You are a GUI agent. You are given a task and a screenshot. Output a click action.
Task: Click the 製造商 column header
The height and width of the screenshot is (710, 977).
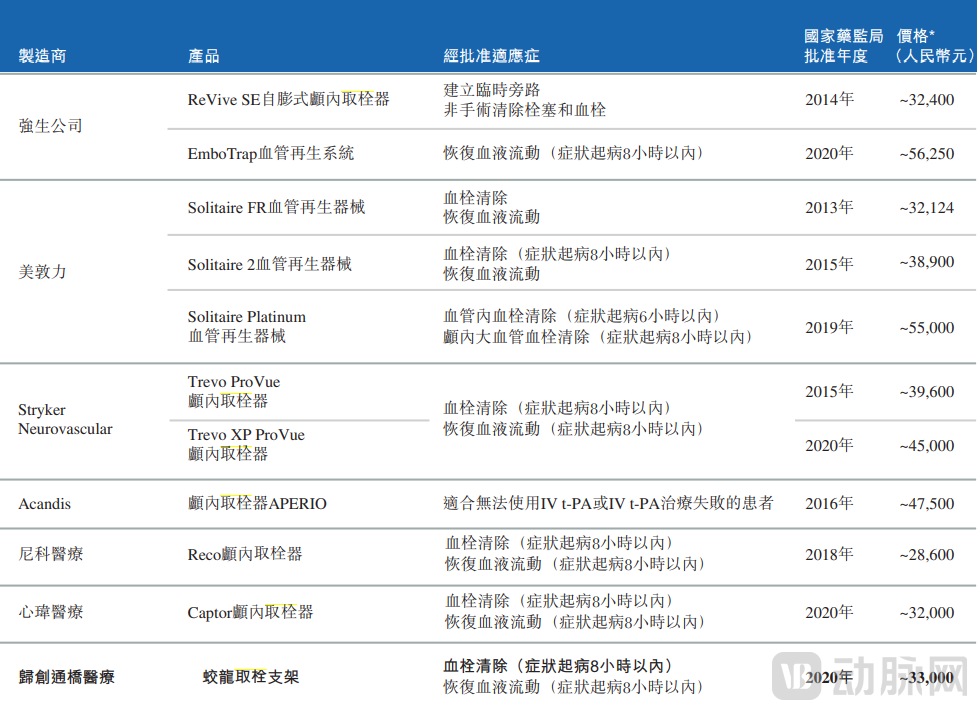[x=42, y=56]
